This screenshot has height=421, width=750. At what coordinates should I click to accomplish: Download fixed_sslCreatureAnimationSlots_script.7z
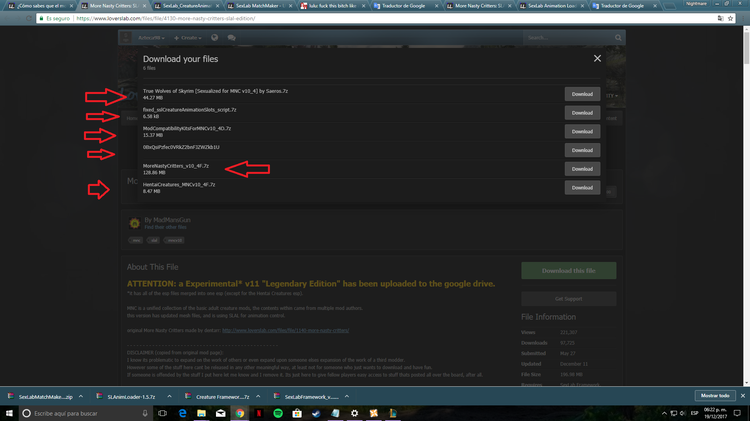tap(582, 113)
